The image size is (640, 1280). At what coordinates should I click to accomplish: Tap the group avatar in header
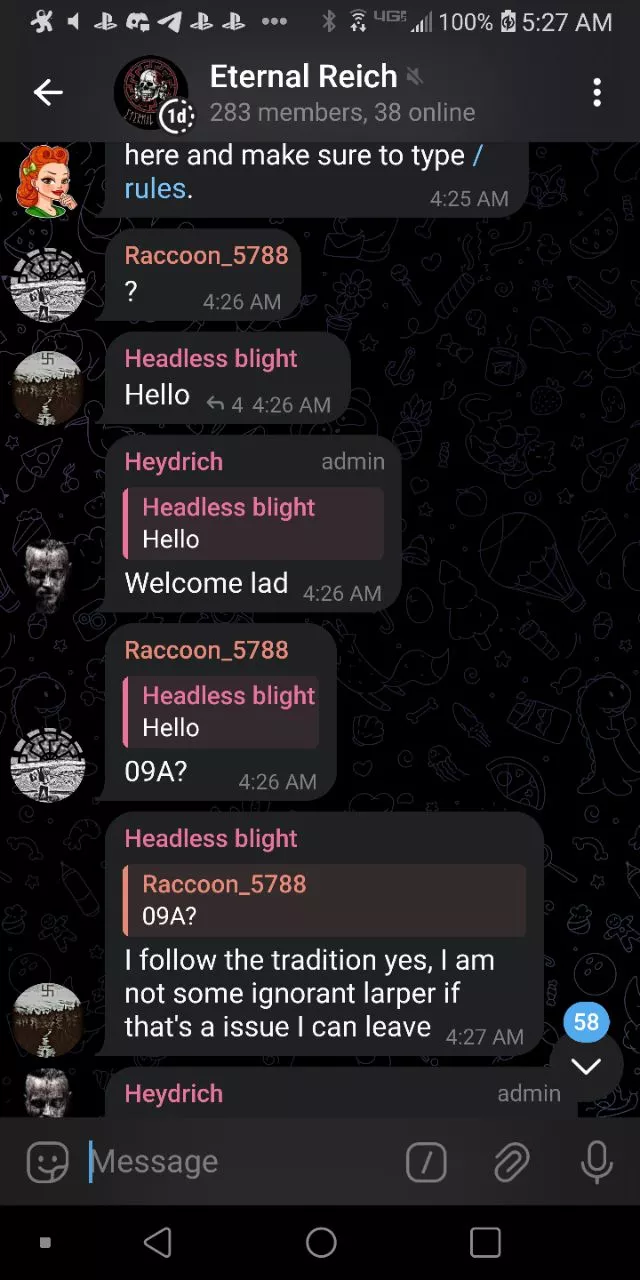click(150, 92)
